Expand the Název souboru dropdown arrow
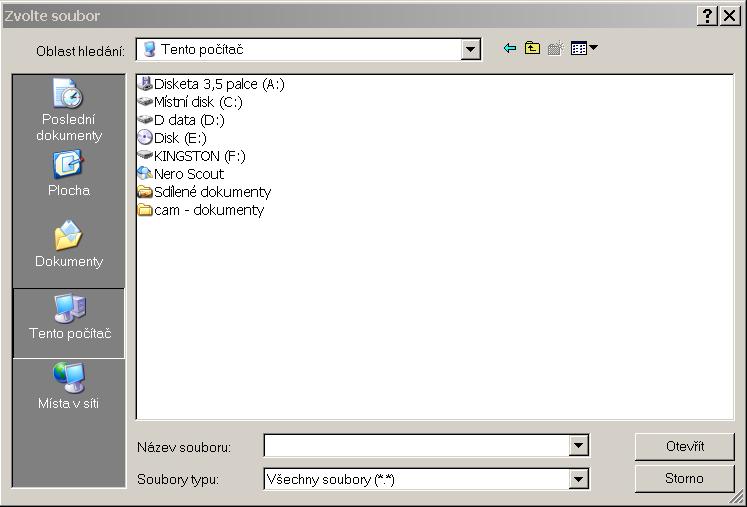This screenshot has height=507, width=747. pyautogui.click(x=579, y=446)
